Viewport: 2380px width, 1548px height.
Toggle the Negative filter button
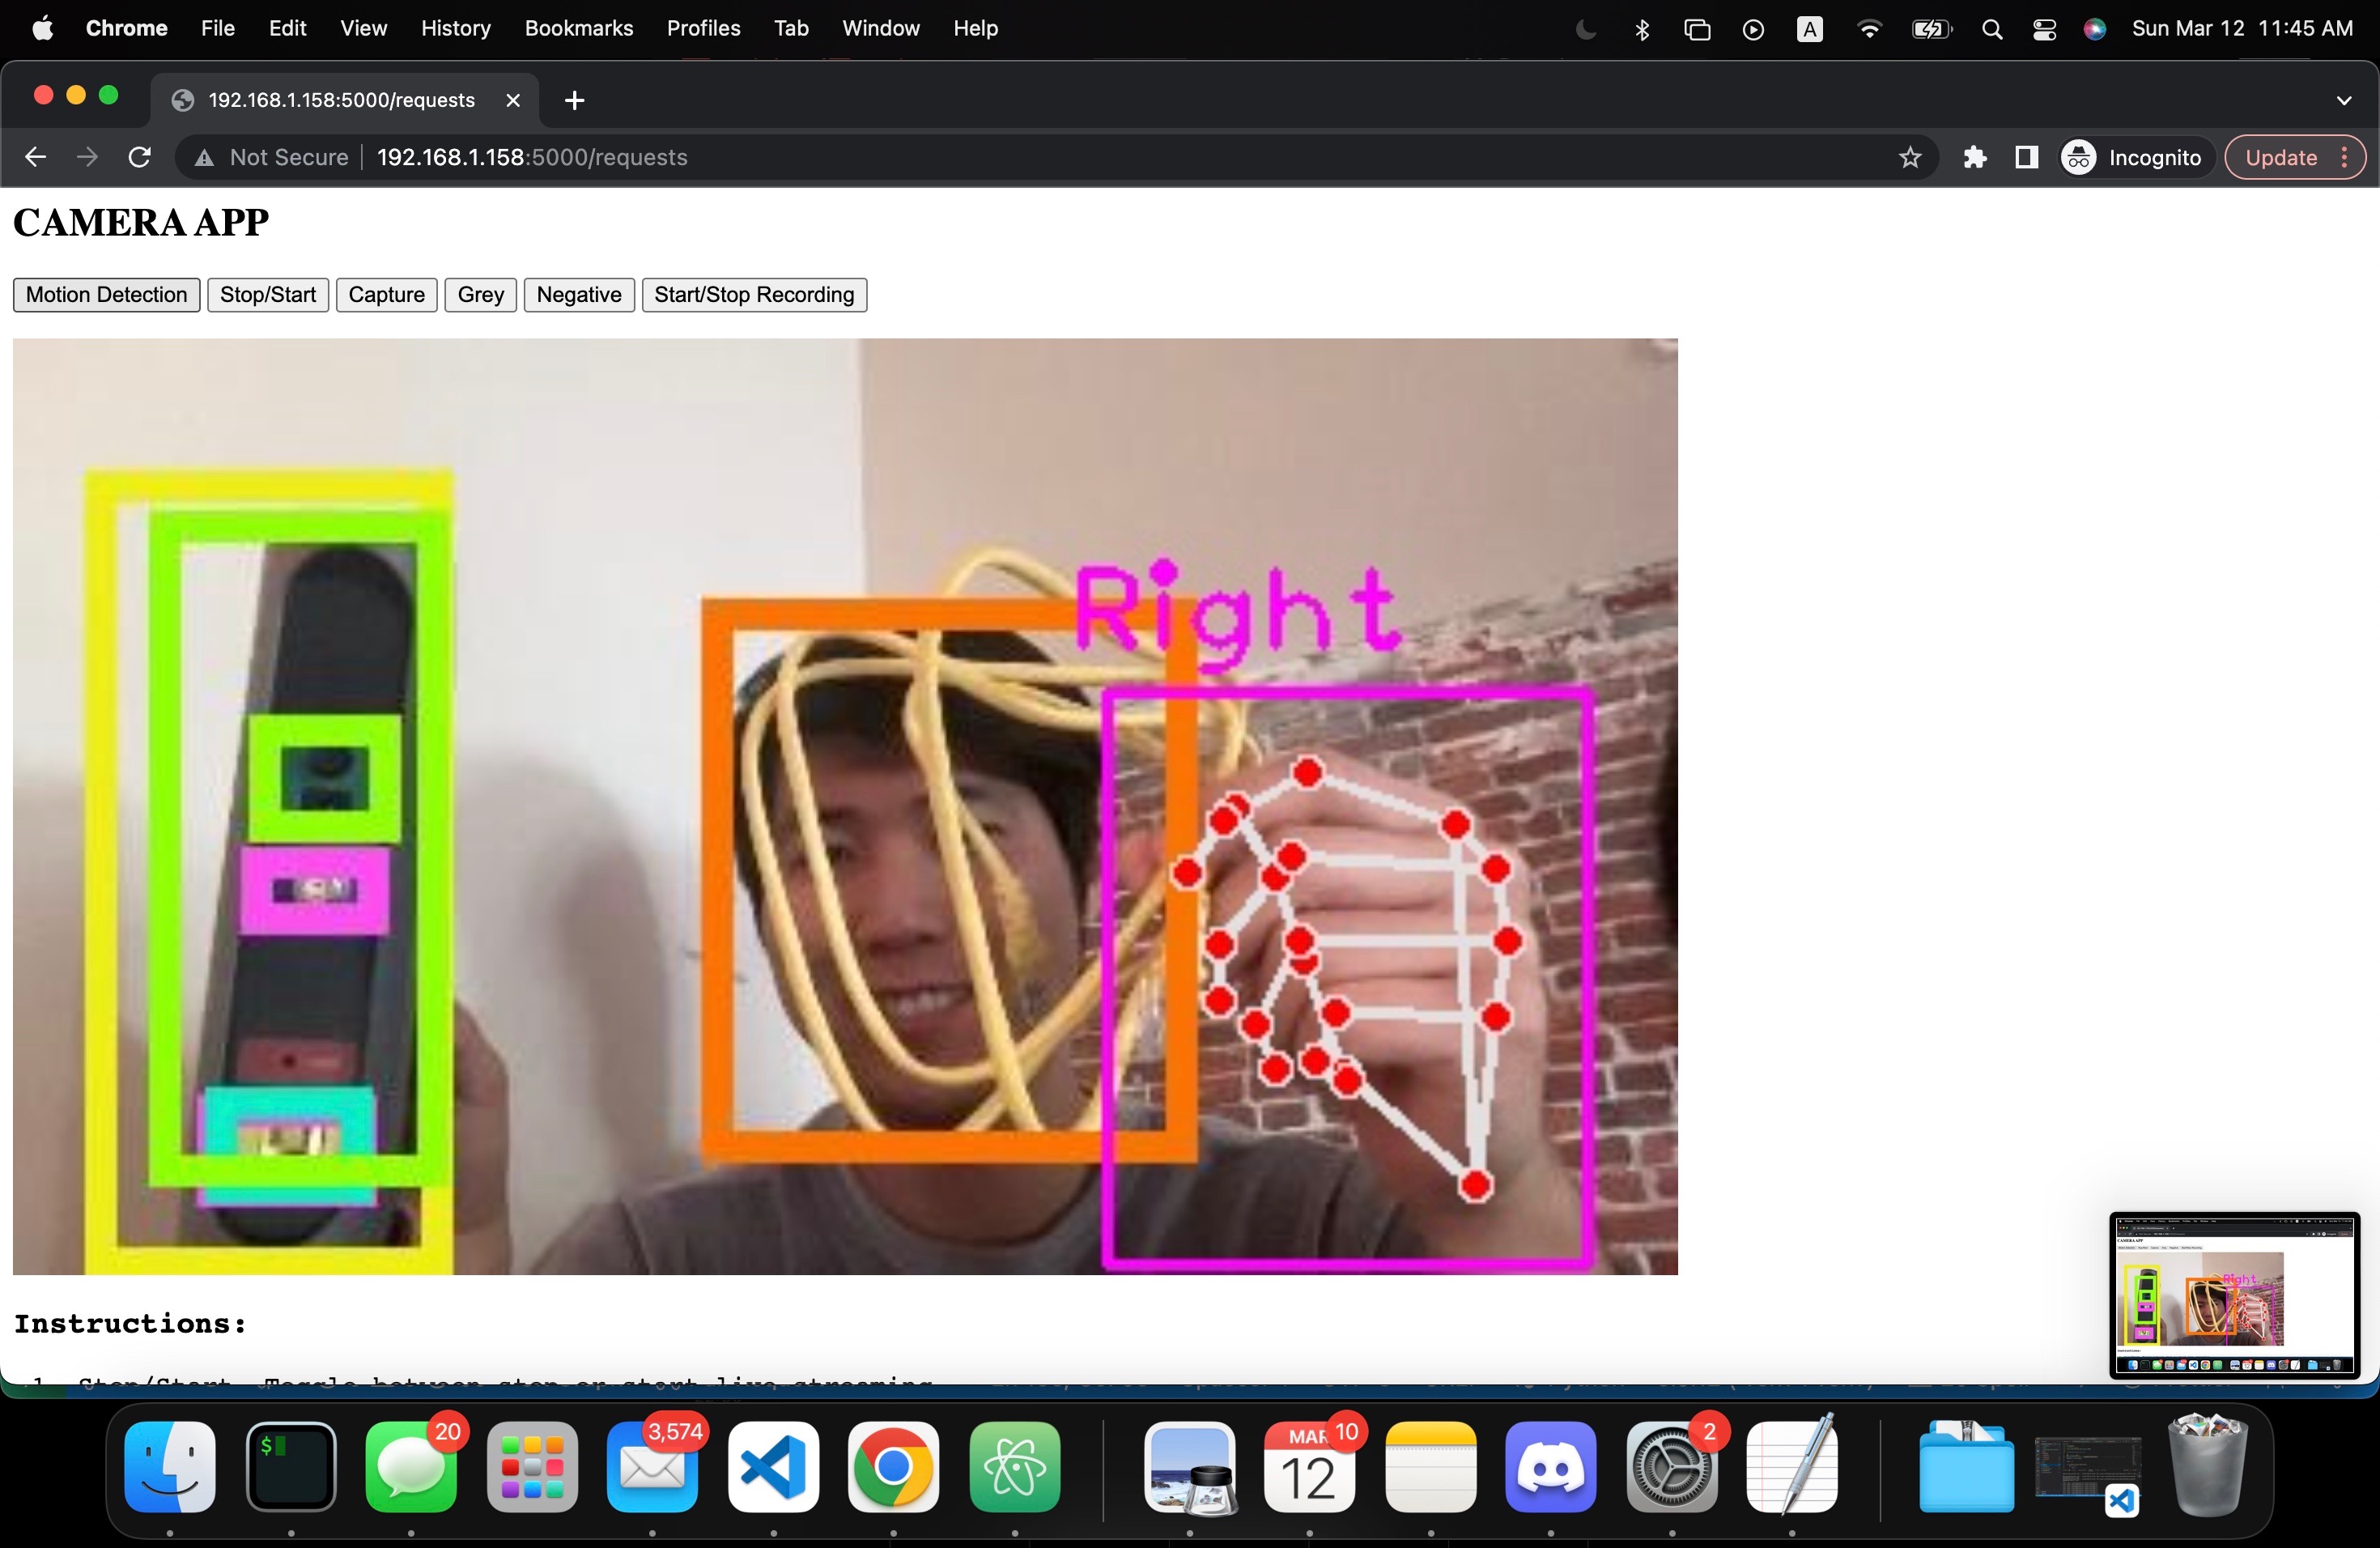(x=578, y=295)
